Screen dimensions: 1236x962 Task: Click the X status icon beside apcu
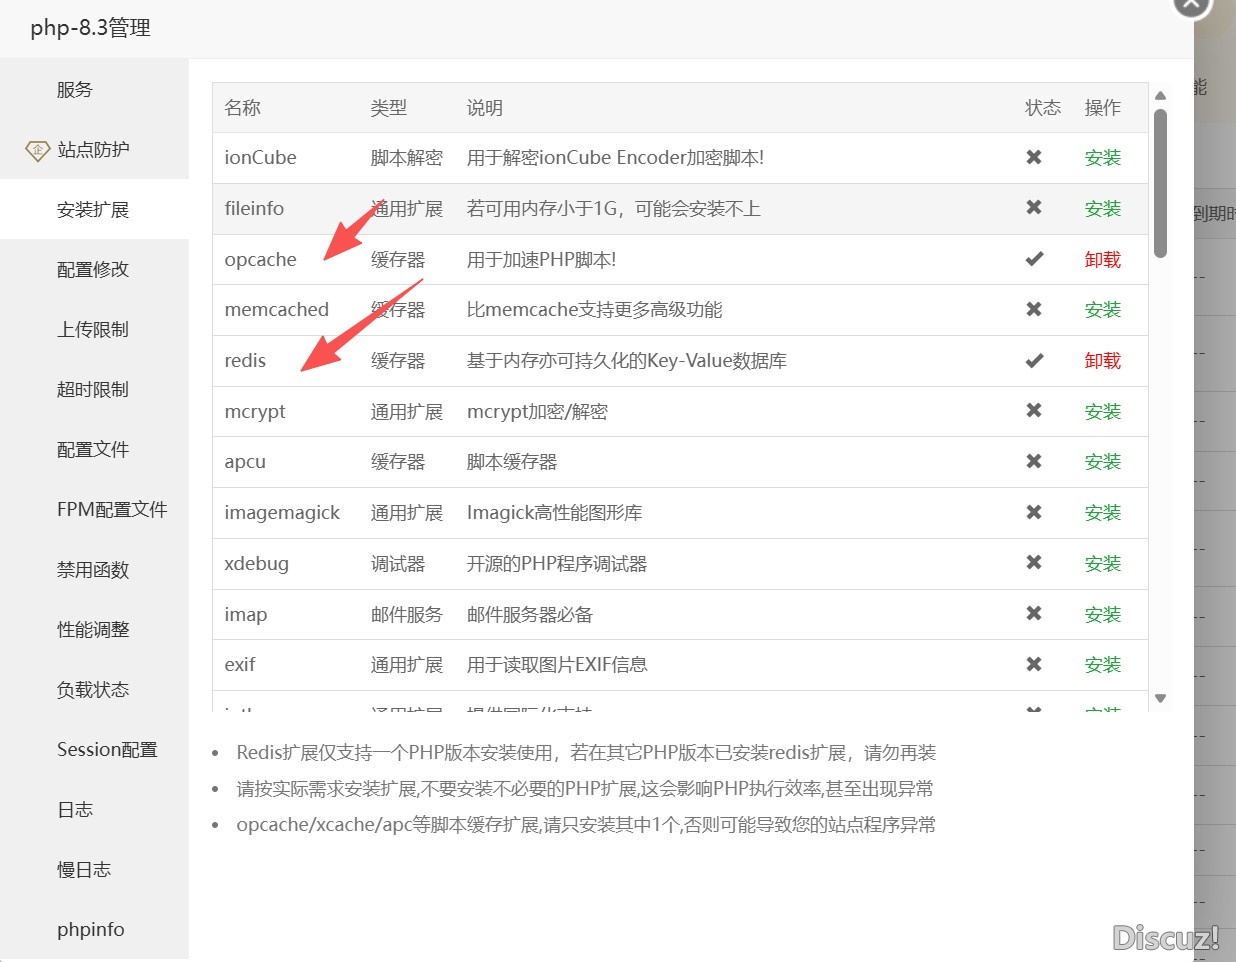tap(1034, 462)
